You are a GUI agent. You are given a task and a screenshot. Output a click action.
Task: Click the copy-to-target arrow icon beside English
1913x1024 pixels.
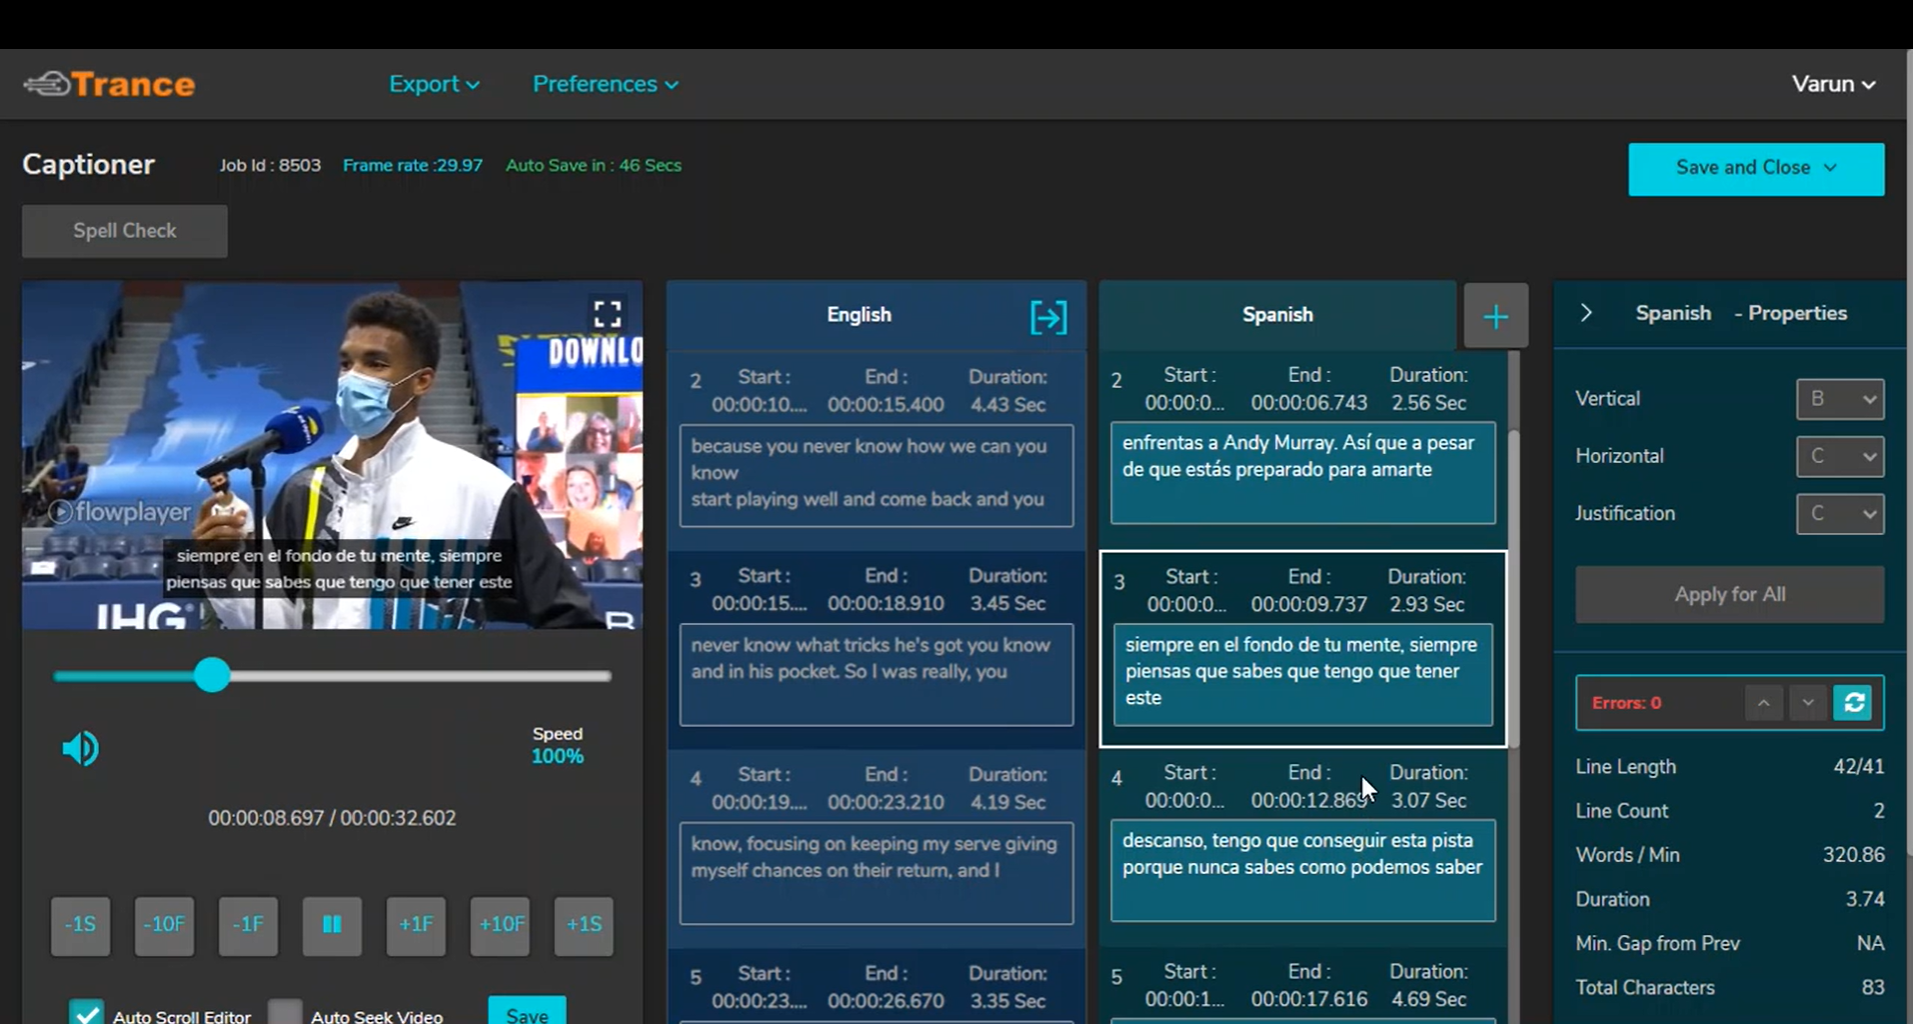1048,317
